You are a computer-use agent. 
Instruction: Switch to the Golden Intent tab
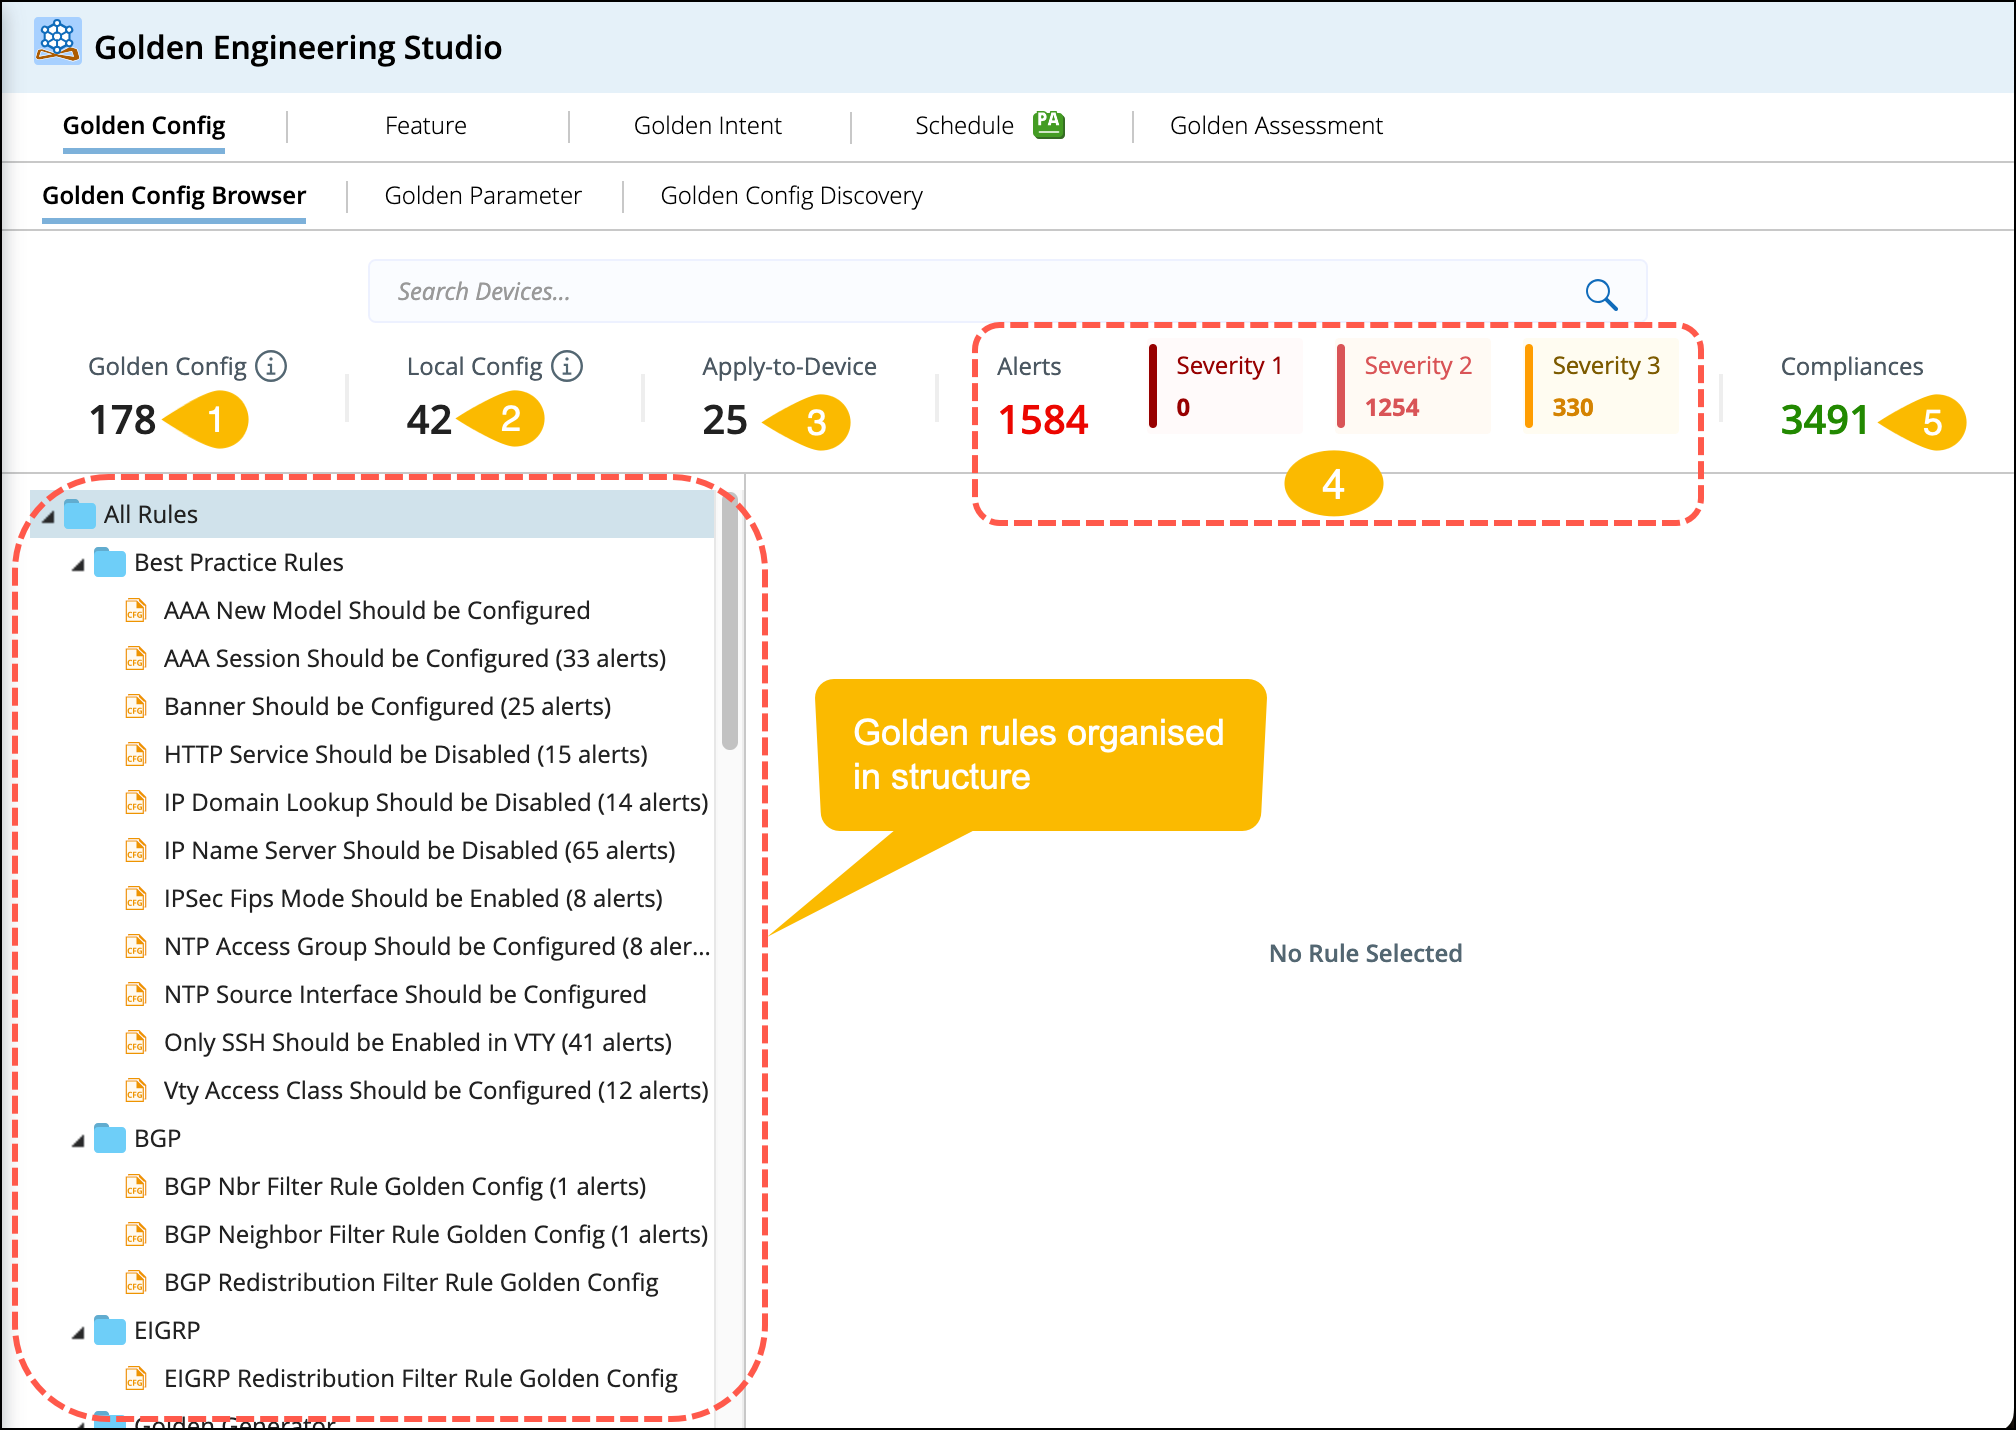pos(707,125)
